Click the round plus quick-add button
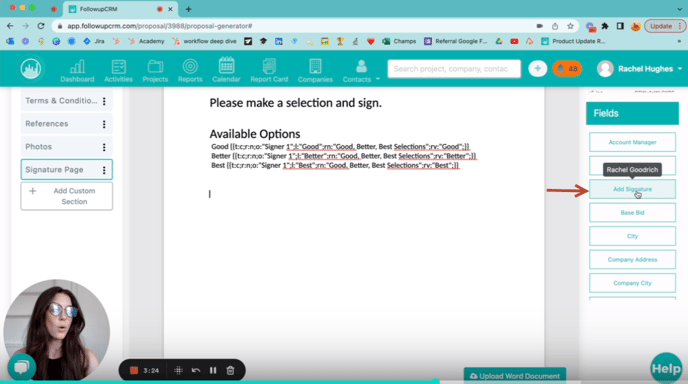This screenshot has width=688, height=384. (x=538, y=68)
